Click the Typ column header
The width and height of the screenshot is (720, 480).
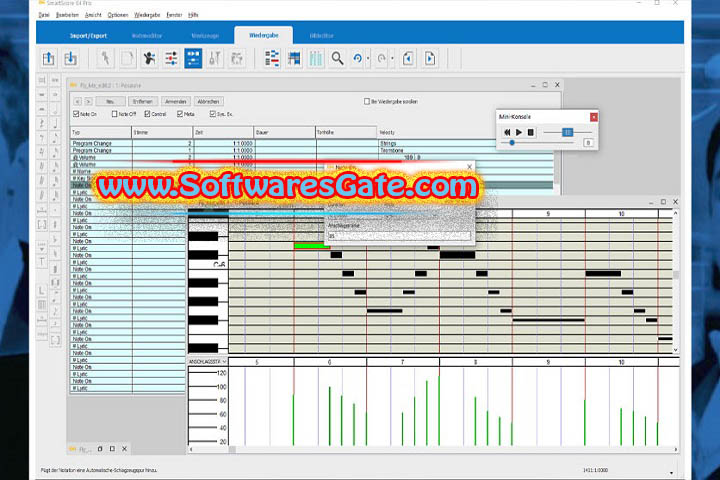coord(101,132)
